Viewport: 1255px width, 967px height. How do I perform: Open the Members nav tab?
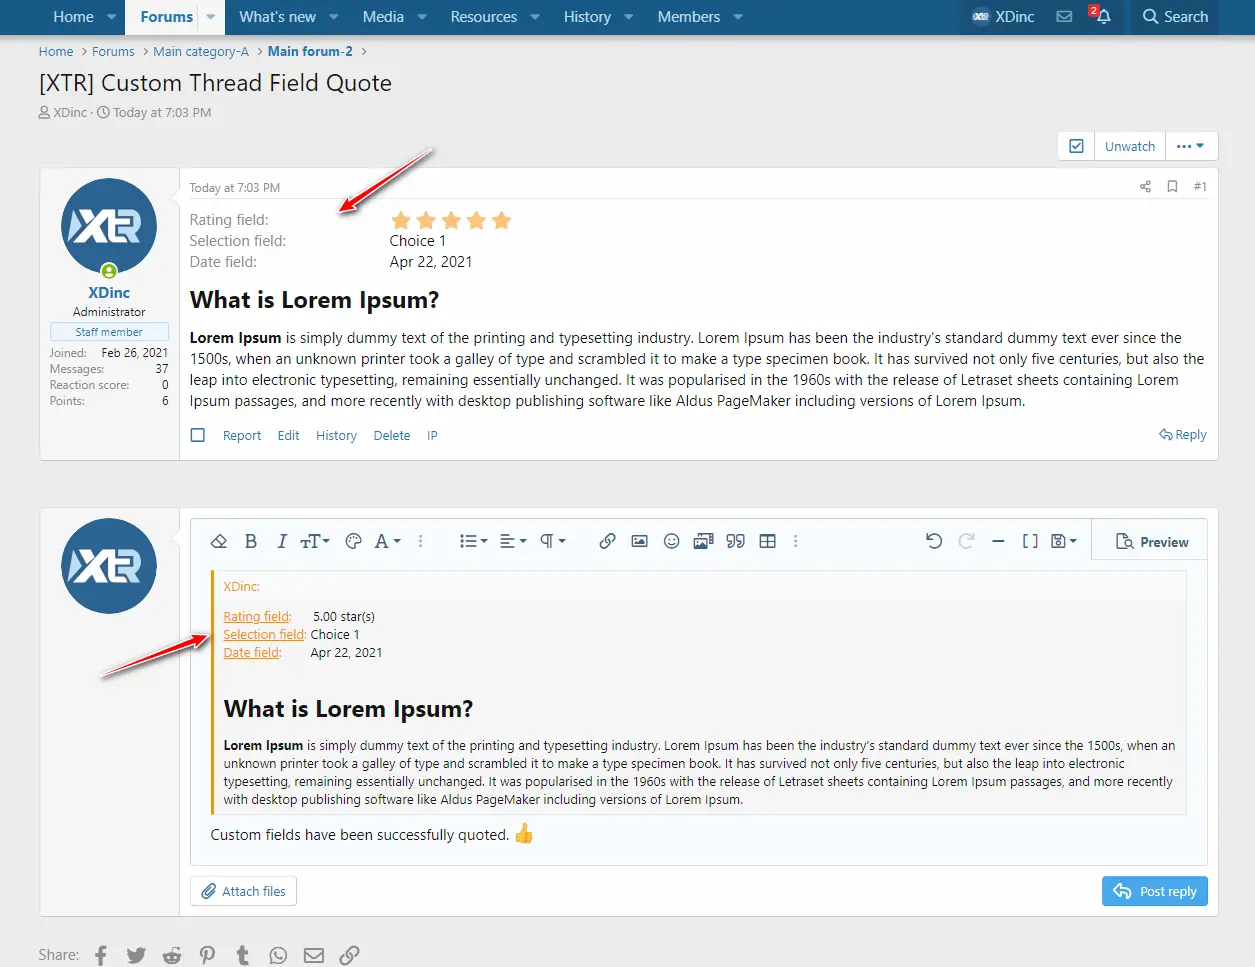coord(688,17)
